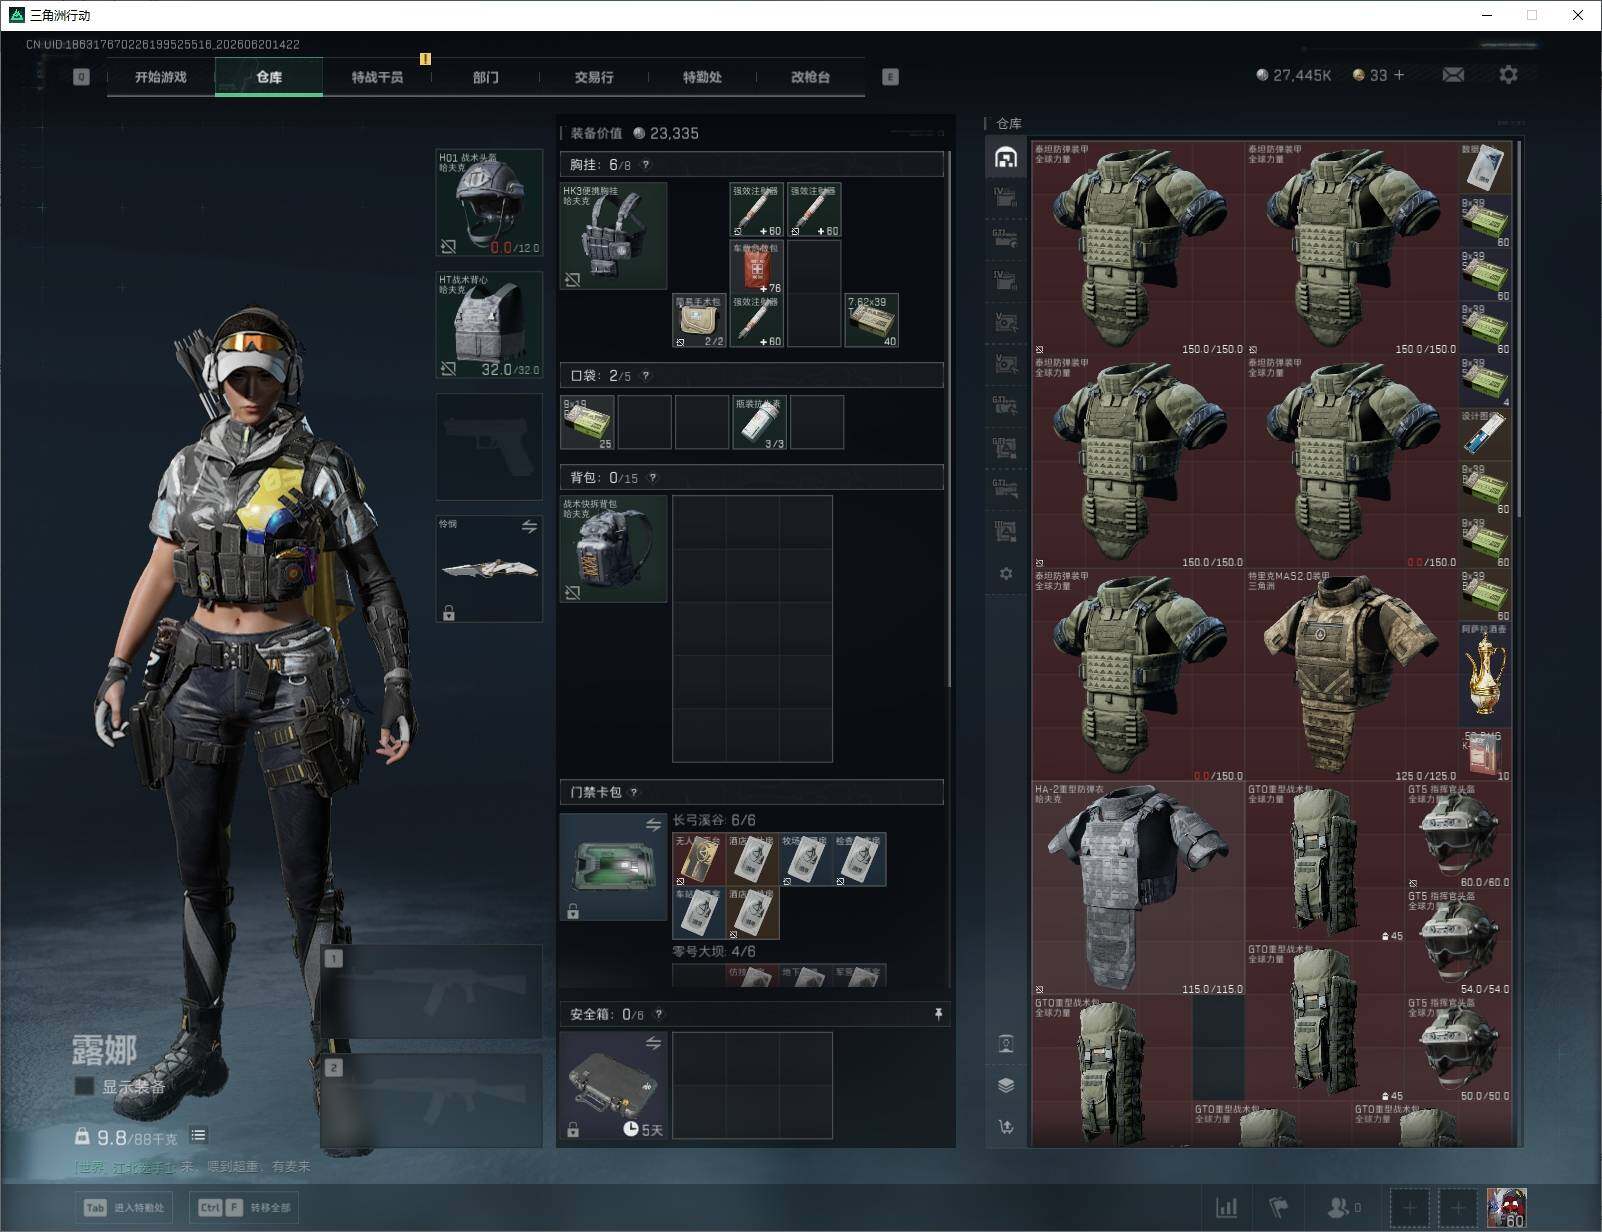Select the H01 战术头盔 helmet slot
The image size is (1602, 1232).
tap(489, 203)
